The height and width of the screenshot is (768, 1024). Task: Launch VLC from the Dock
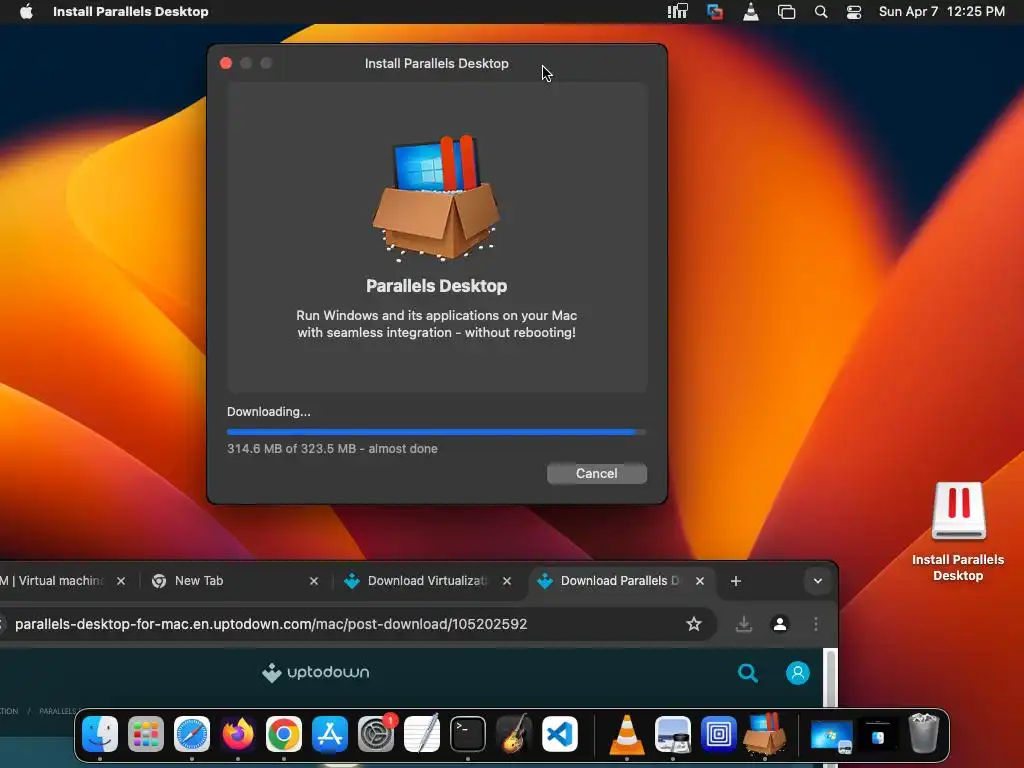click(x=626, y=734)
